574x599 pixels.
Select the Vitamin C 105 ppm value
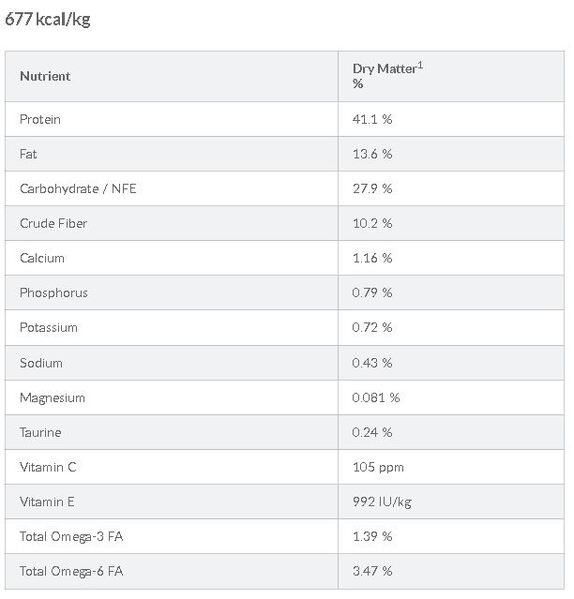378,467
